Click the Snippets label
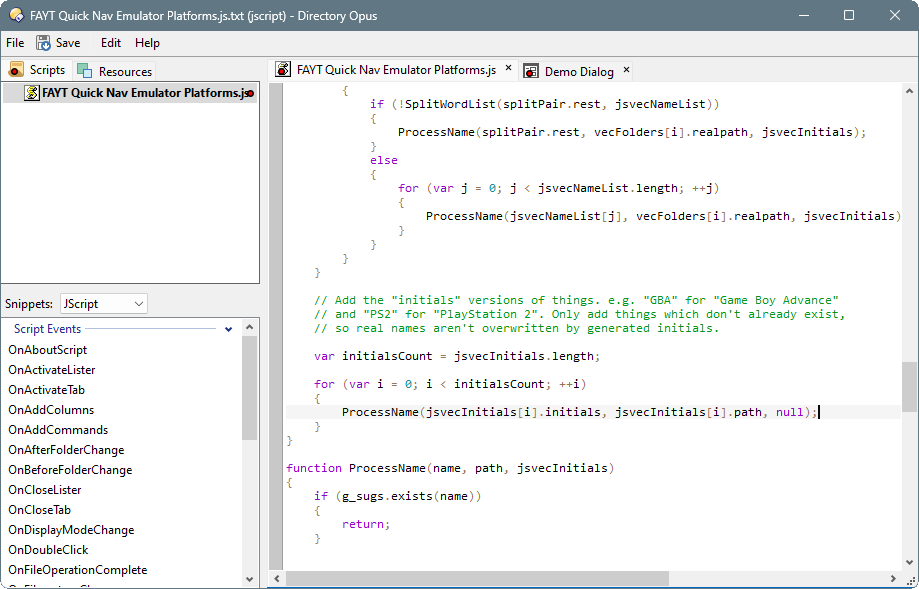Screen dimensions: 919x589 (x=29, y=304)
